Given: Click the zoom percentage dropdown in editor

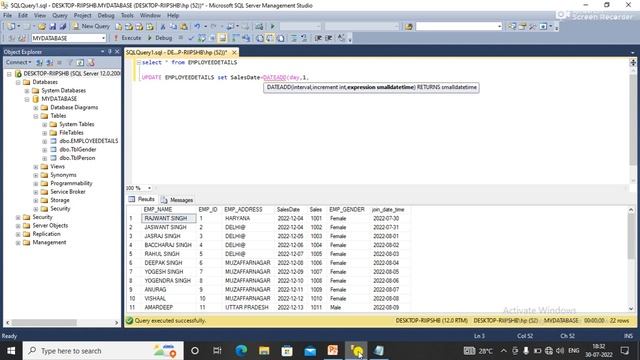Looking at the screenshot, I should (149, 188).
